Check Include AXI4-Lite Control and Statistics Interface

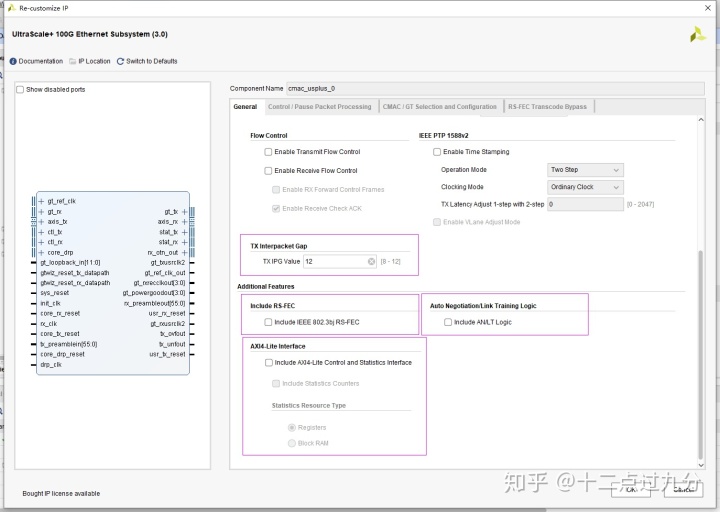click(269, 363)
